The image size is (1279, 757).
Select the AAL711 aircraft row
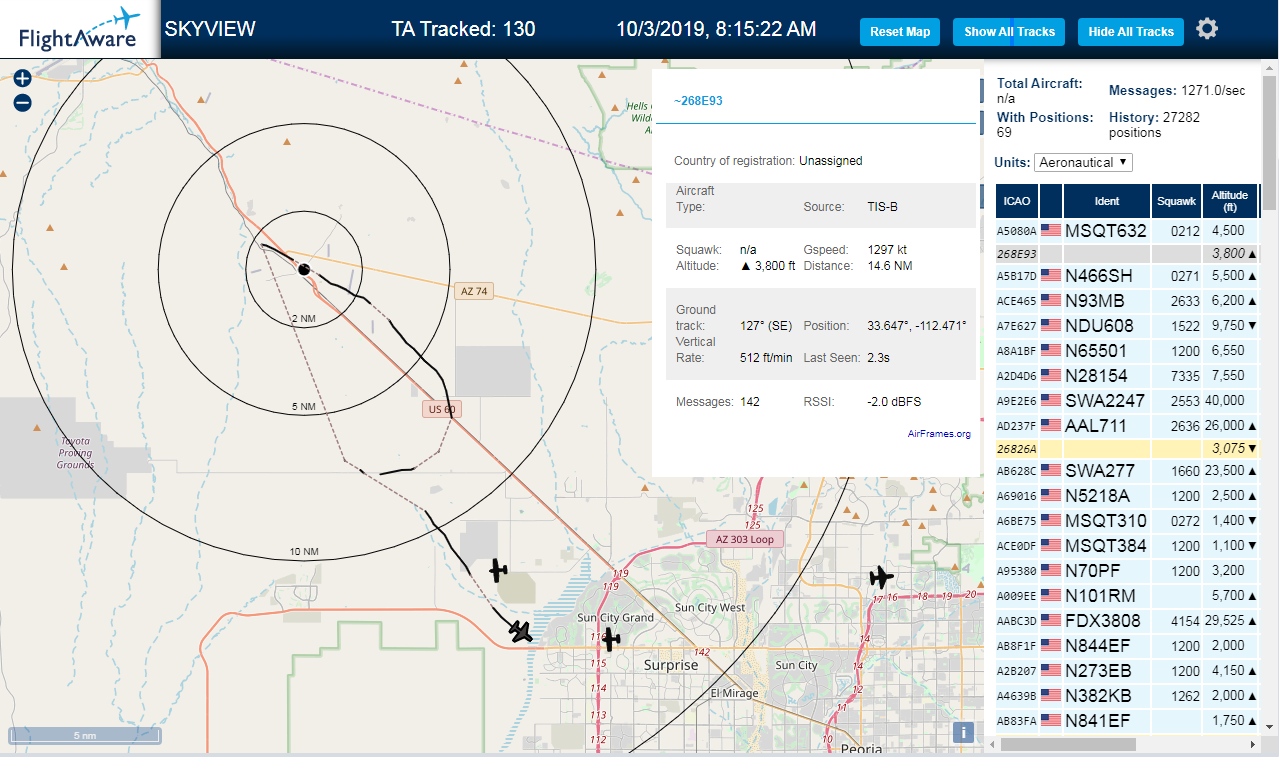pyautogui.click(x=1128, y=426)
